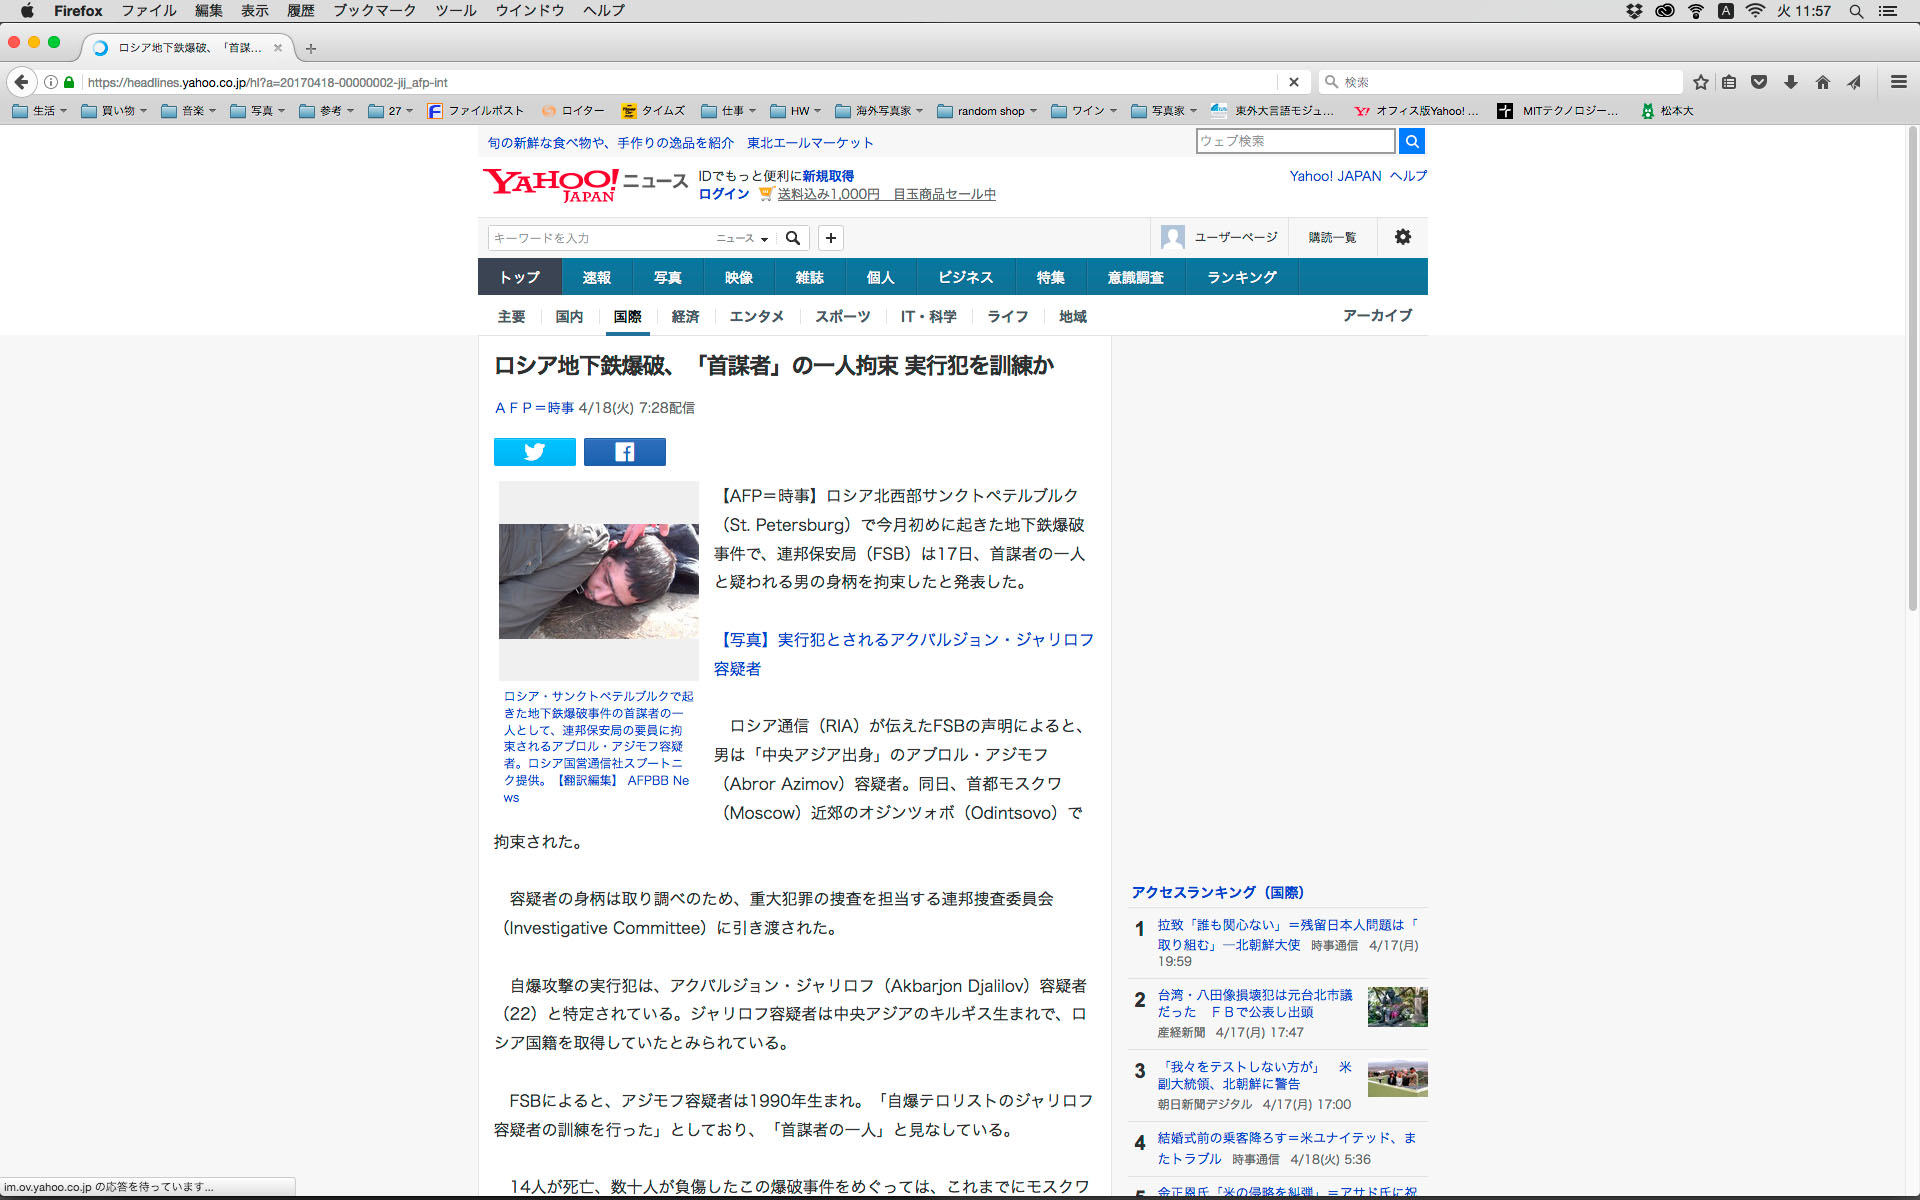The height and width of the screenshot is (1200, 1920).
Task: Open the Pocket icon in toolbar
Action: pyautogui.click(x=1759, y=82)
